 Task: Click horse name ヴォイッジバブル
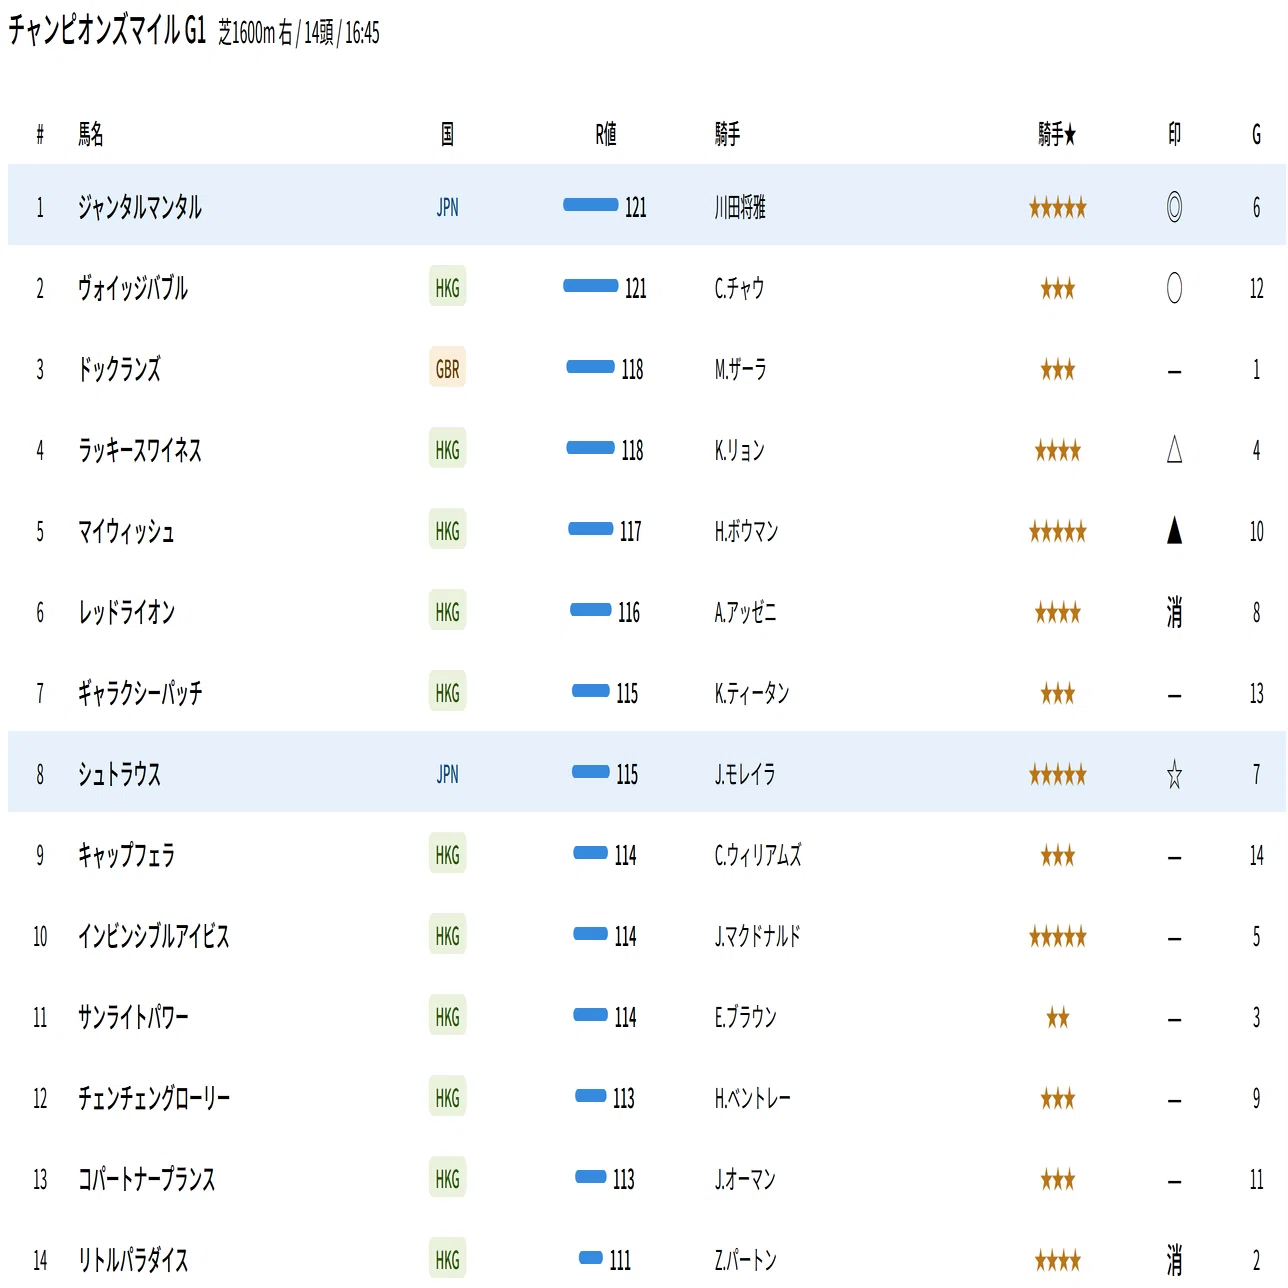click(x=133, y=288)
